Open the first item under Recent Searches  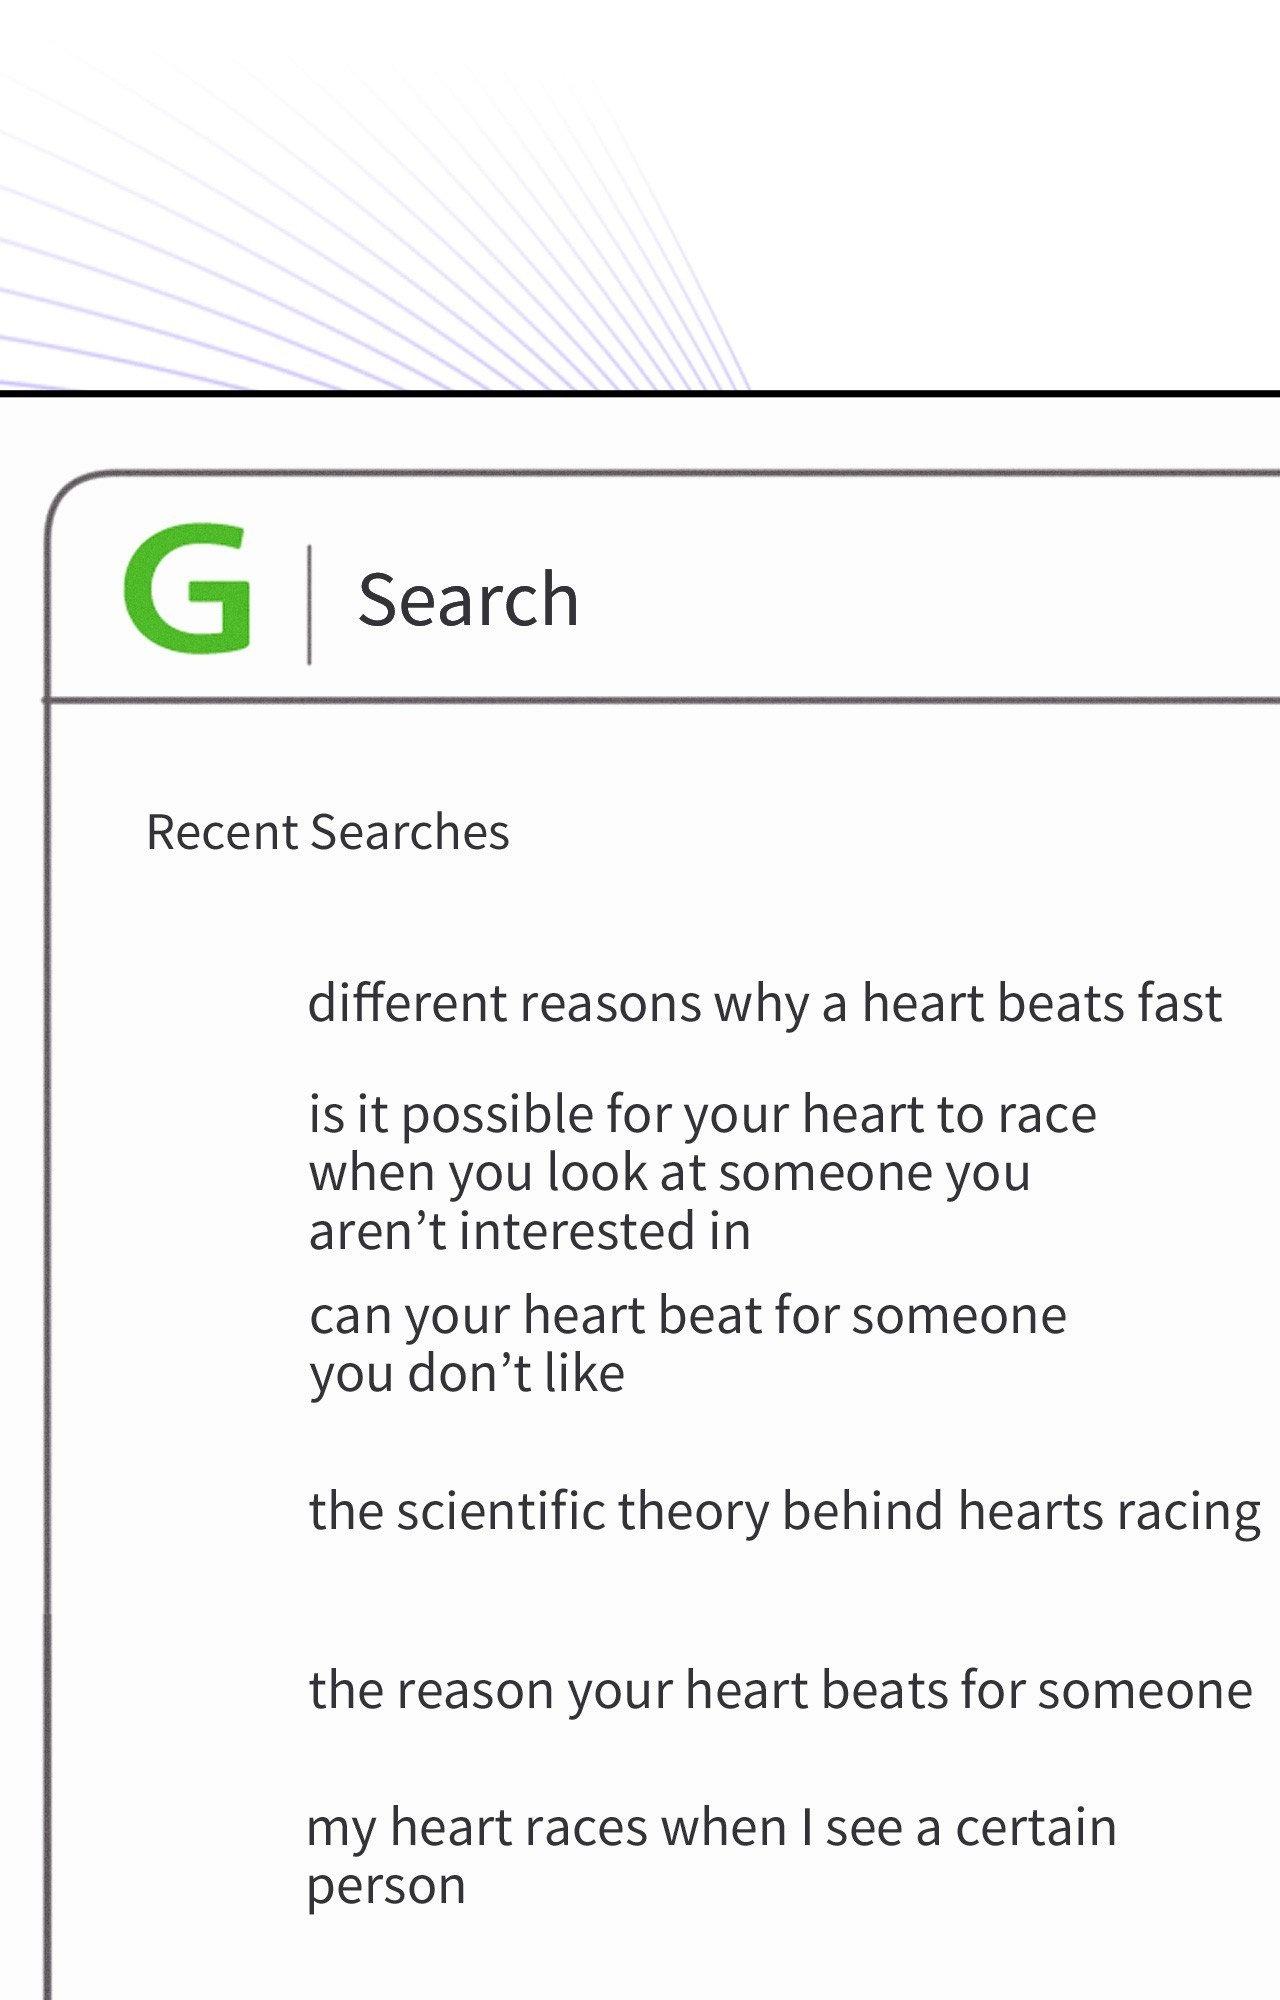click(764, 1003)
